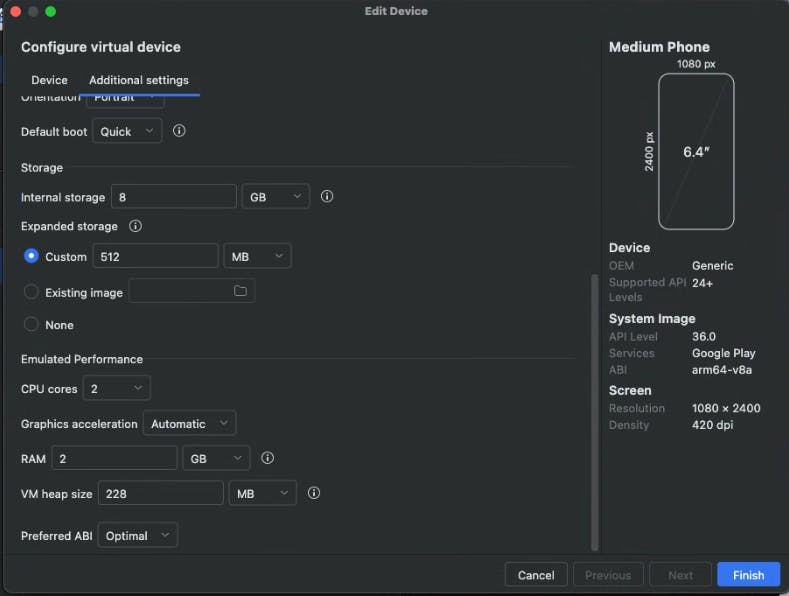Screen dimensions: 789x596
Task: Choose None for expanded storage
Action: 31,324
